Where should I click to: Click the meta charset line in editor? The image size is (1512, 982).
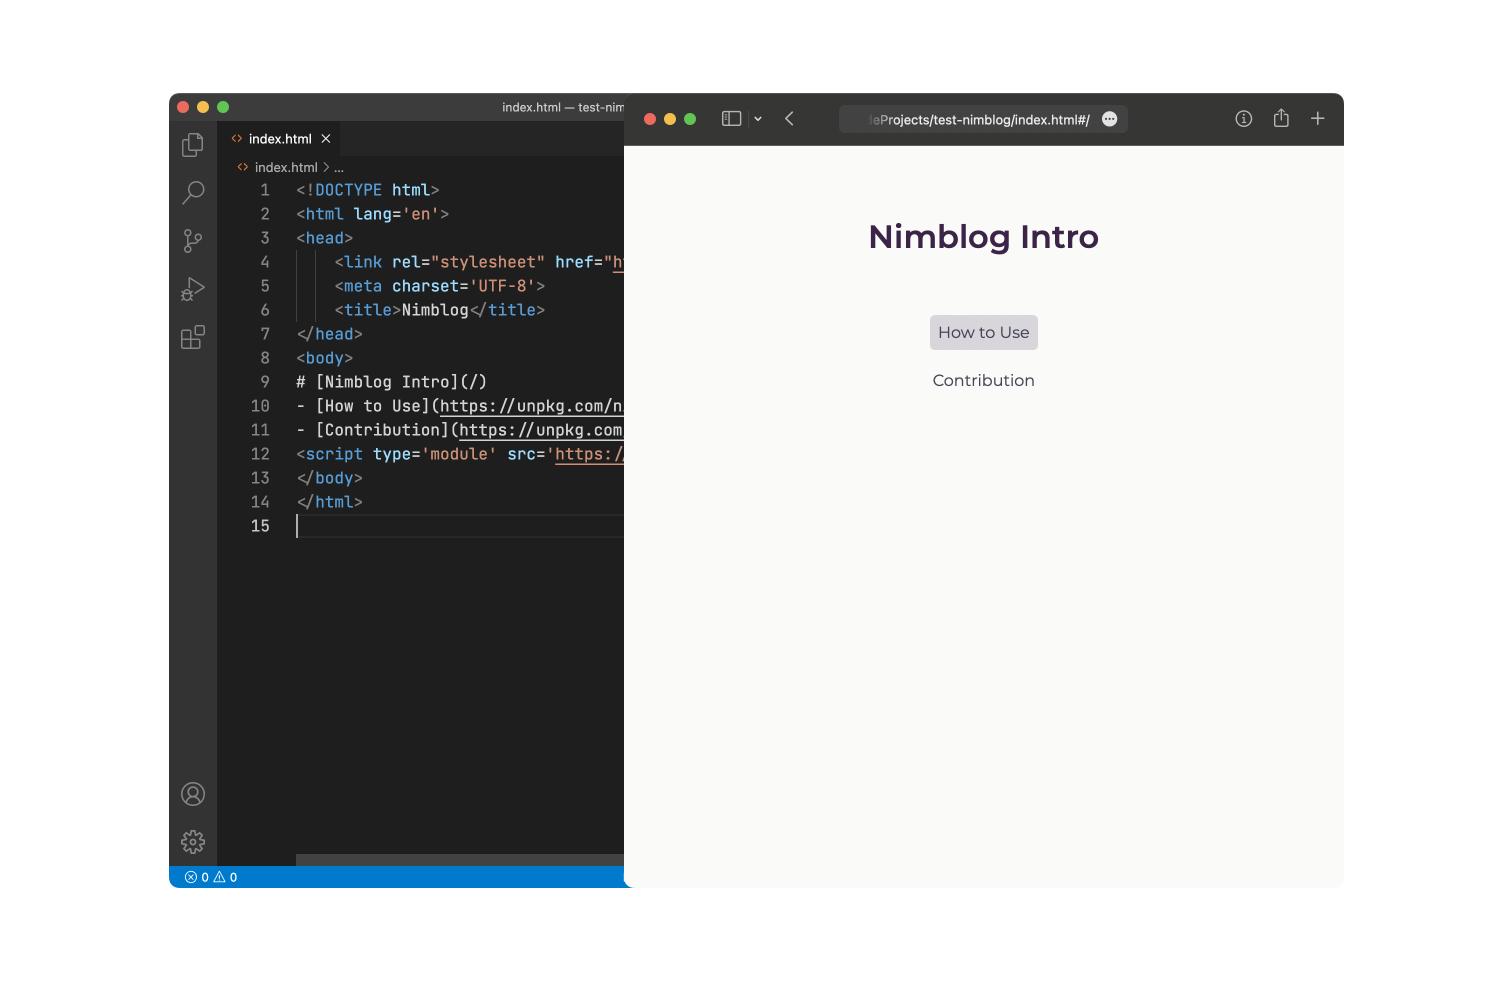(440, 286)
